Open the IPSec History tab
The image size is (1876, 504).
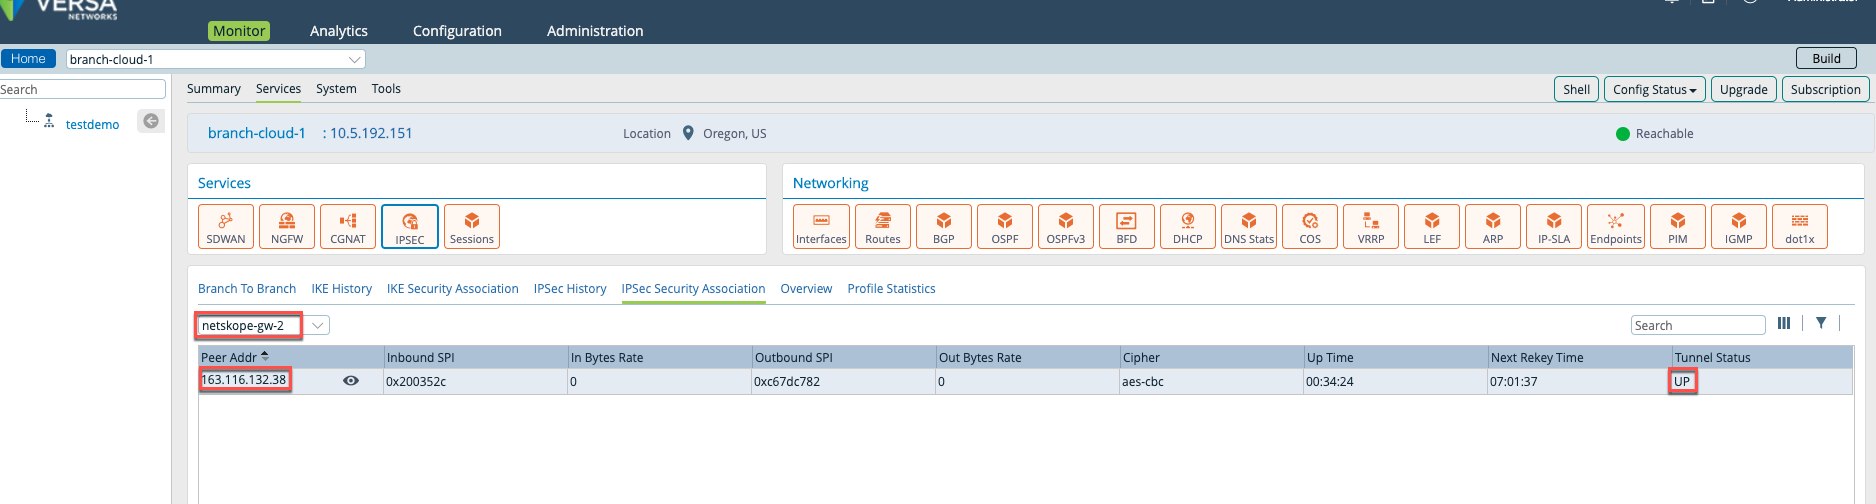tap(570, 289)
